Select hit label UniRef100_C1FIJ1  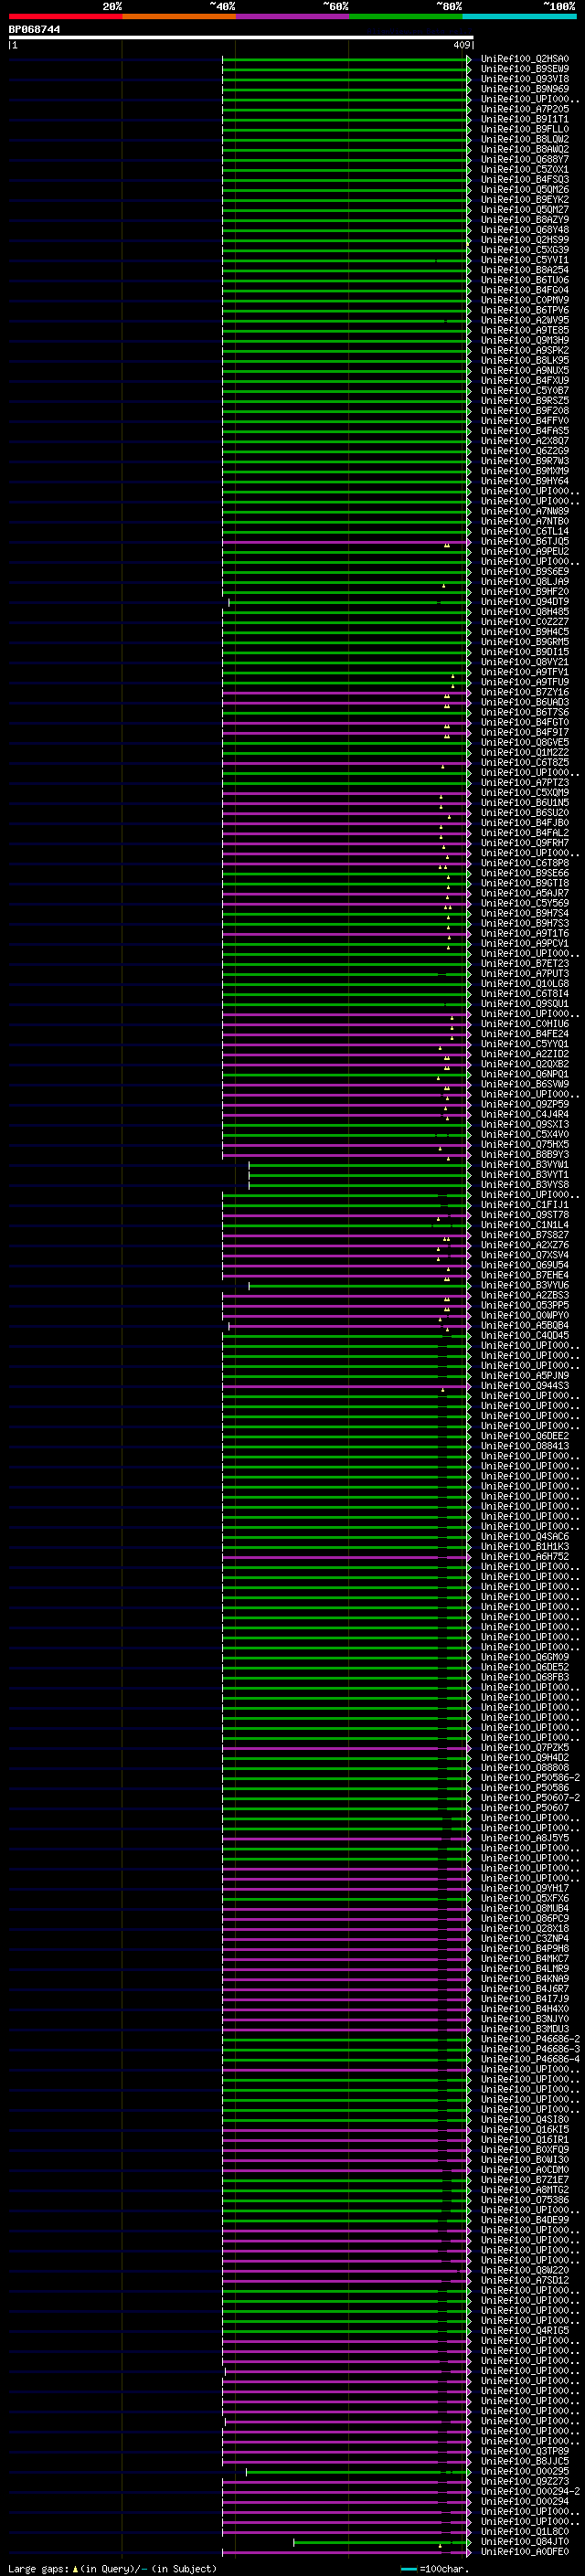[524, 1204]
